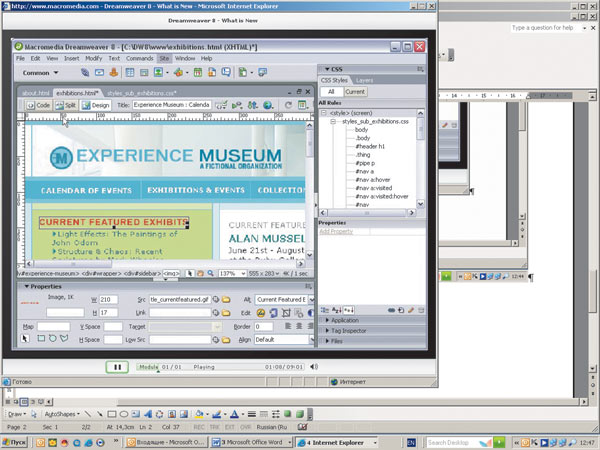
Task: Click the Attach Style Sheet chain icon
Action: 391,310
